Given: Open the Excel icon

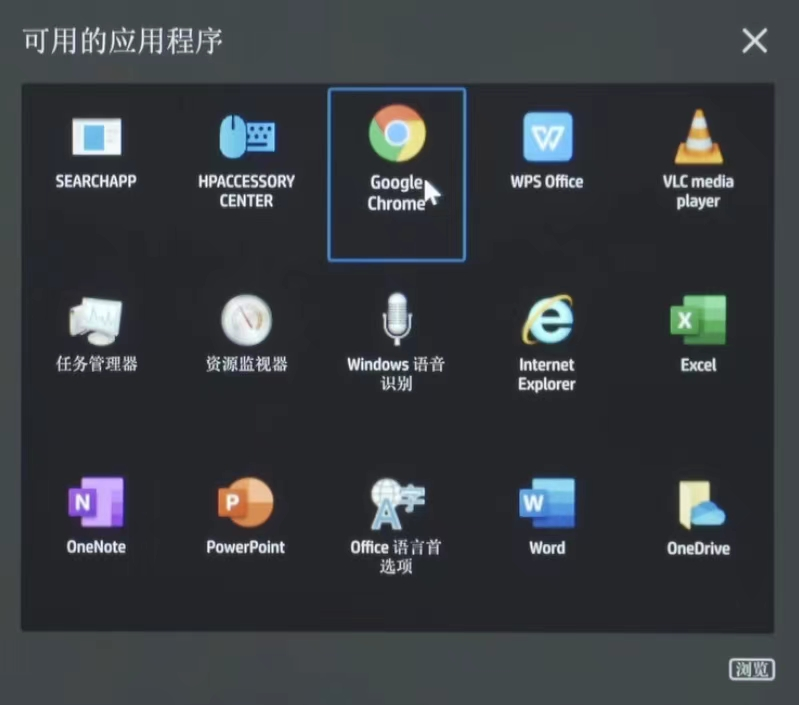Looking at the screenshot, I should pyautogui.click(x=698, y=320).
